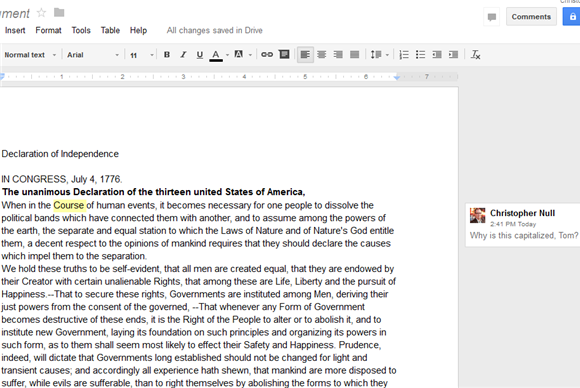Click the bold 'The unanimous Declaration' line
This screenshot has height=388, width=580.
(154, 192)
